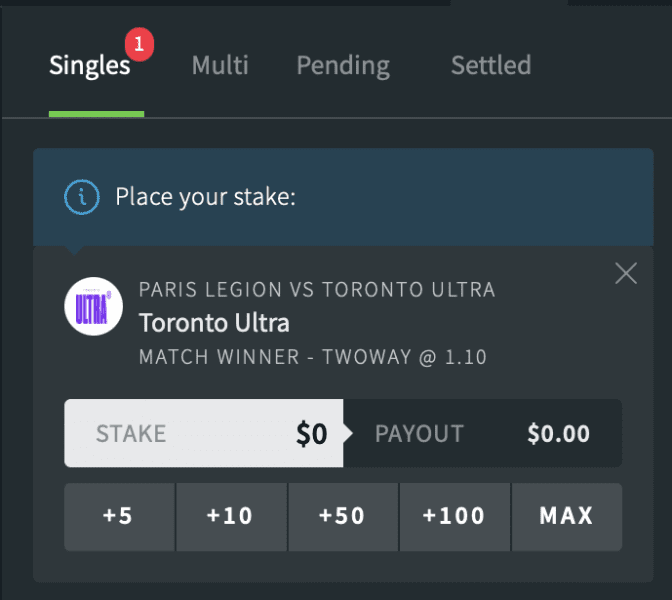Open the Multi tab

(x=220, y=66)
